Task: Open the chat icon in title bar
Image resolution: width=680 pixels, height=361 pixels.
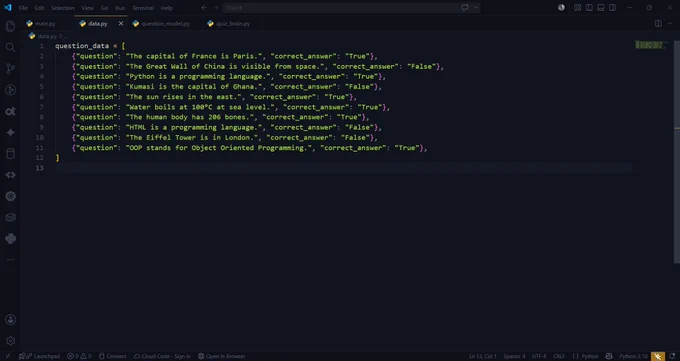Action: 465,7
